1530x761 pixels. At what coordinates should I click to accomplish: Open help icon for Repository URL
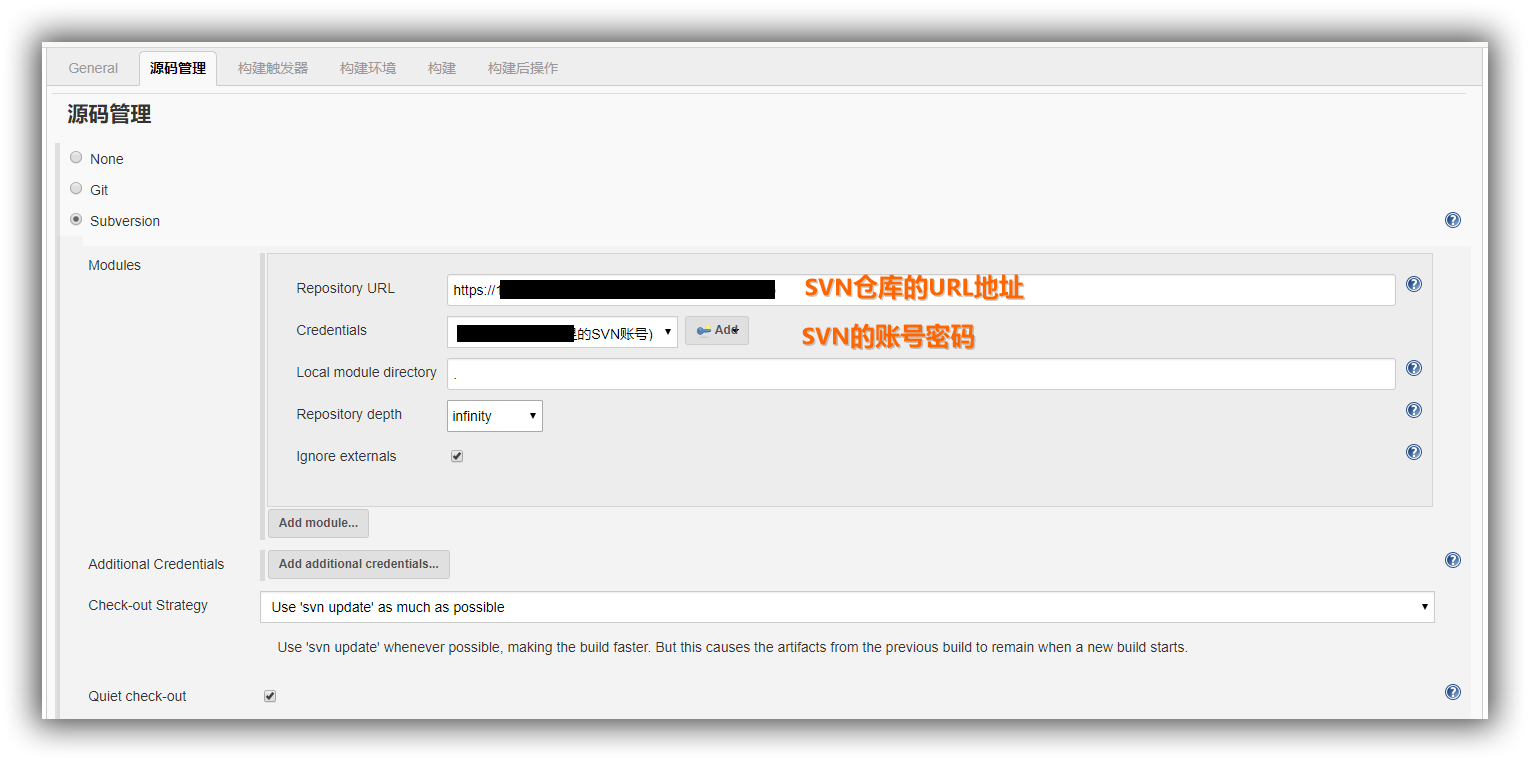tap(1413, 284)
